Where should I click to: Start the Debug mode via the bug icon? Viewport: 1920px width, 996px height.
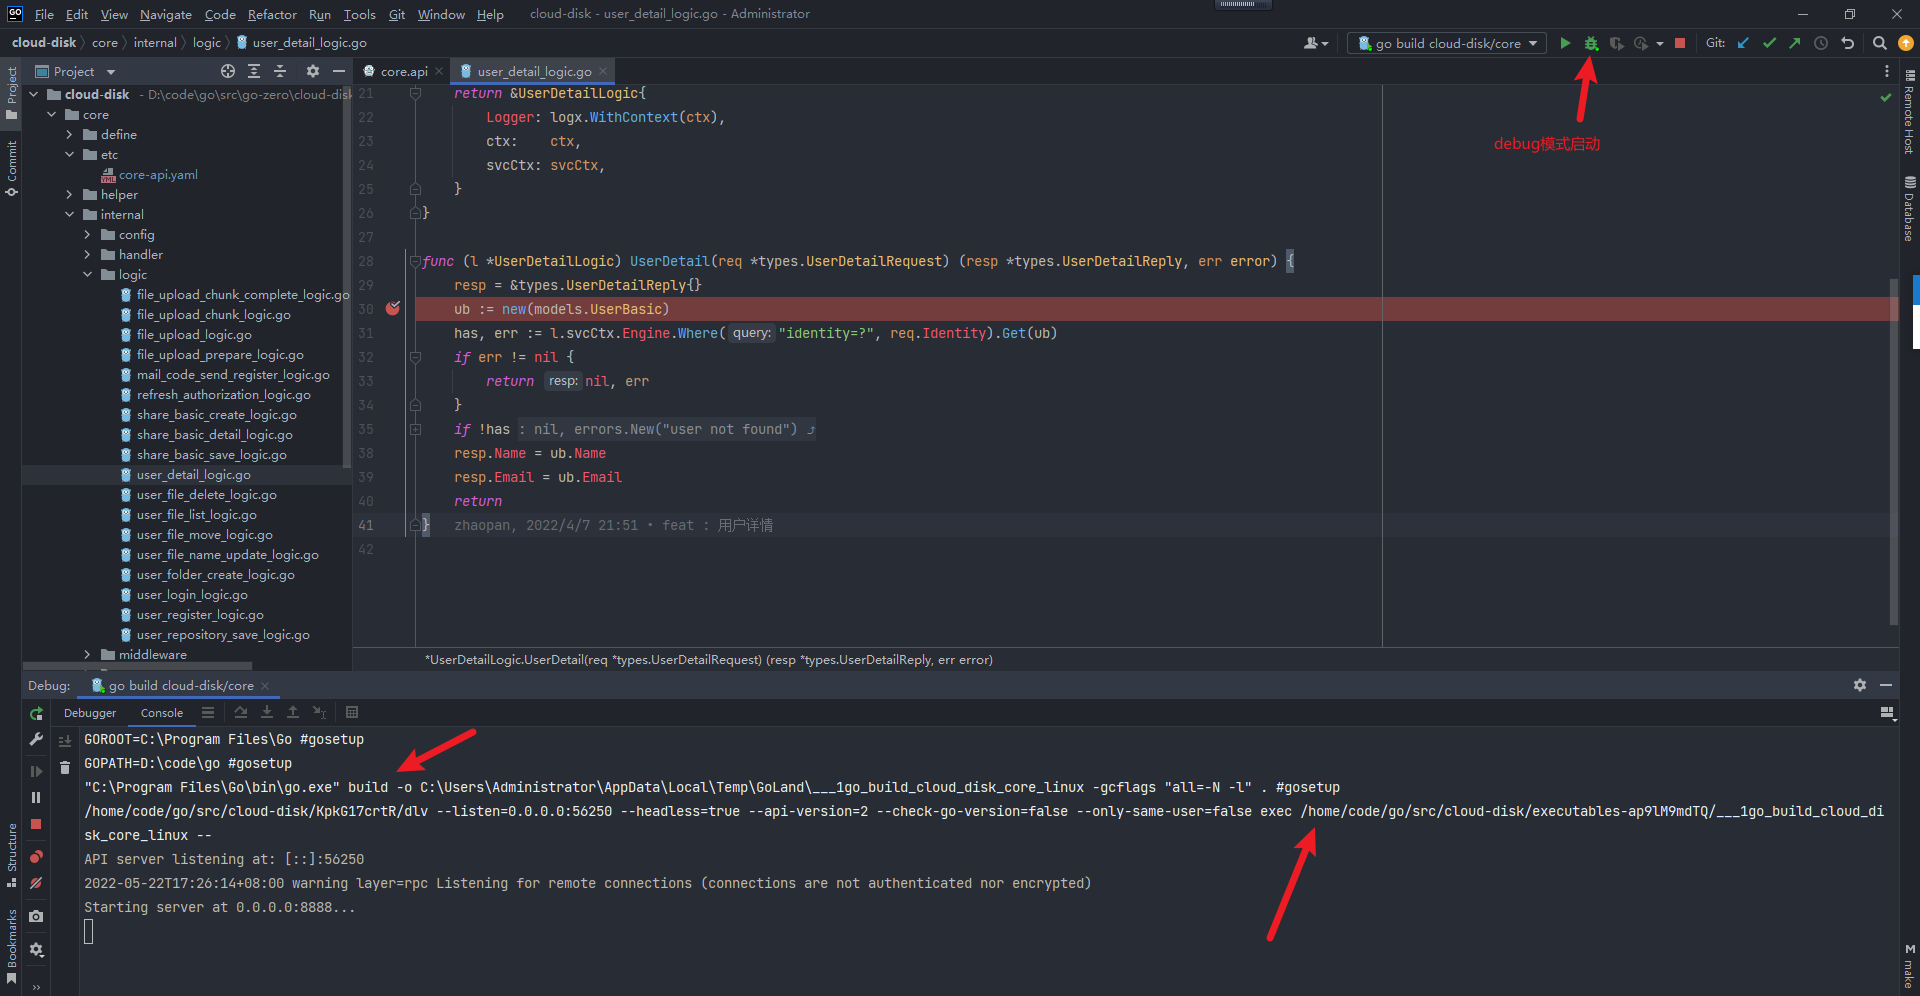coord(1591,43)
